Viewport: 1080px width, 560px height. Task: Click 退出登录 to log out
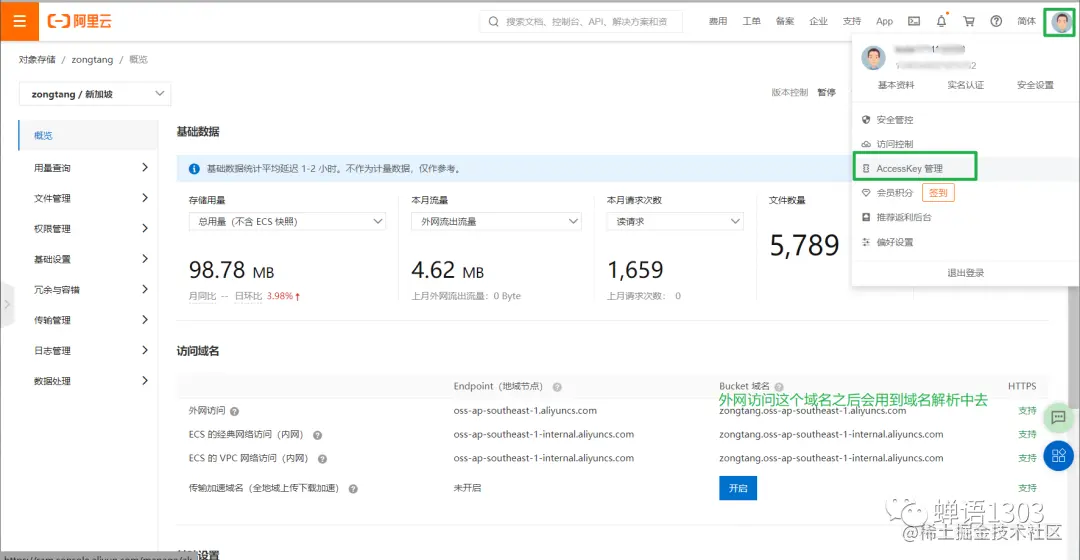pos(966,273)
